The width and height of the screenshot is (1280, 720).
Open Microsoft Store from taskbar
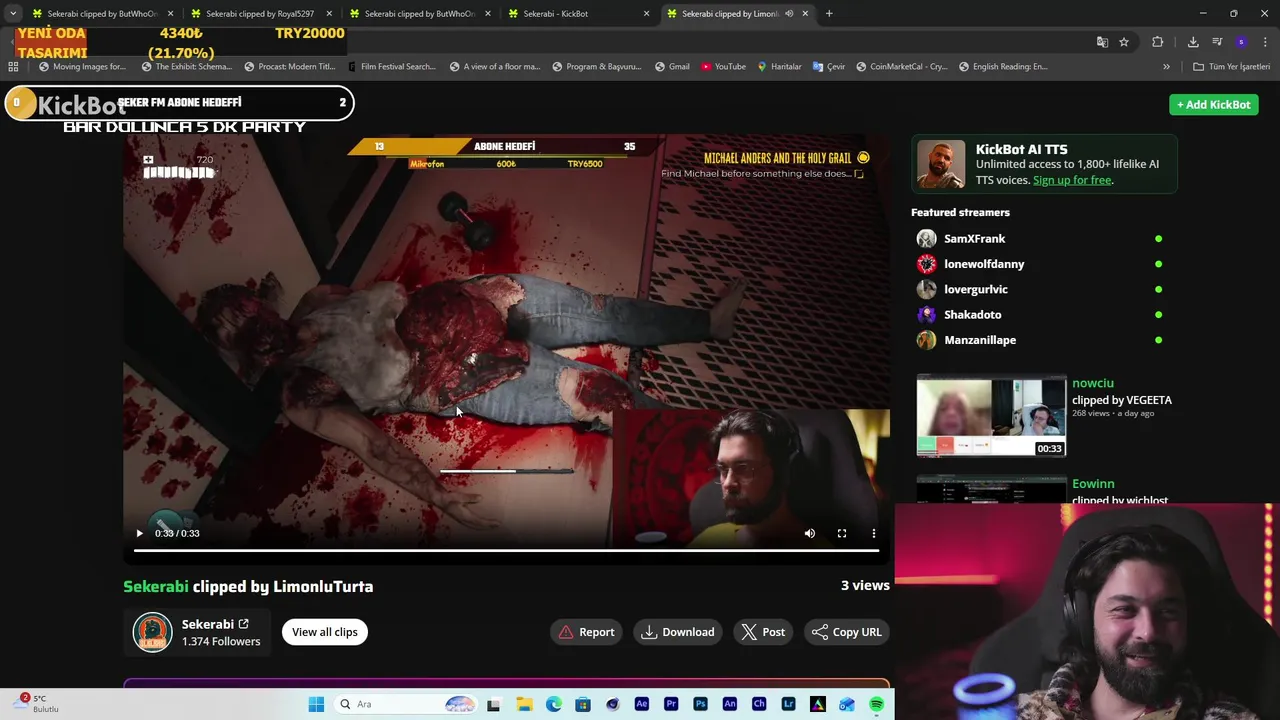[583, 704]
